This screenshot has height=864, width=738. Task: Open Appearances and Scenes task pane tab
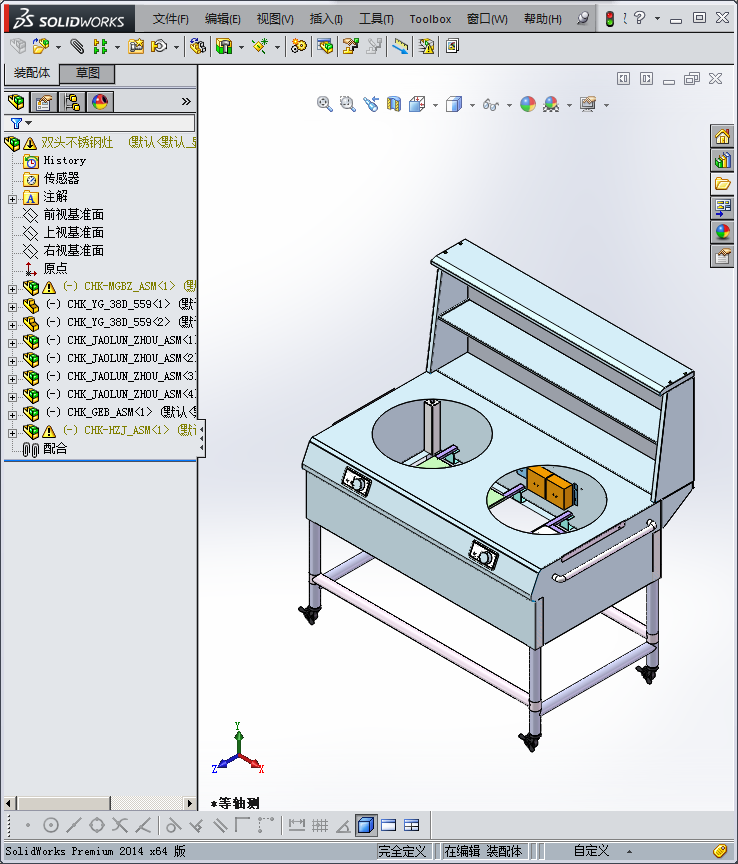(722, 231)
